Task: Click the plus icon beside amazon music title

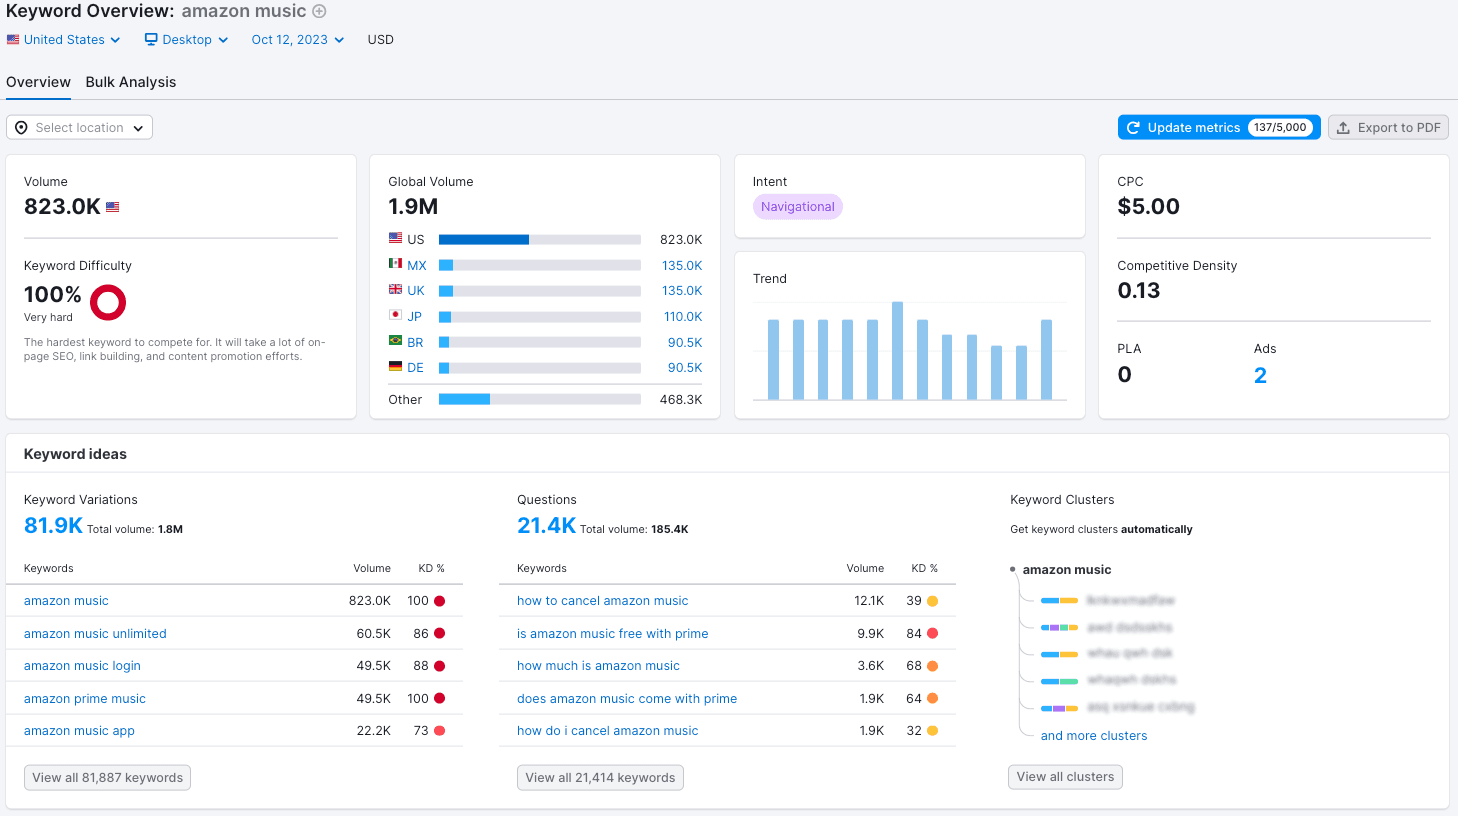Action: [319, 12]
